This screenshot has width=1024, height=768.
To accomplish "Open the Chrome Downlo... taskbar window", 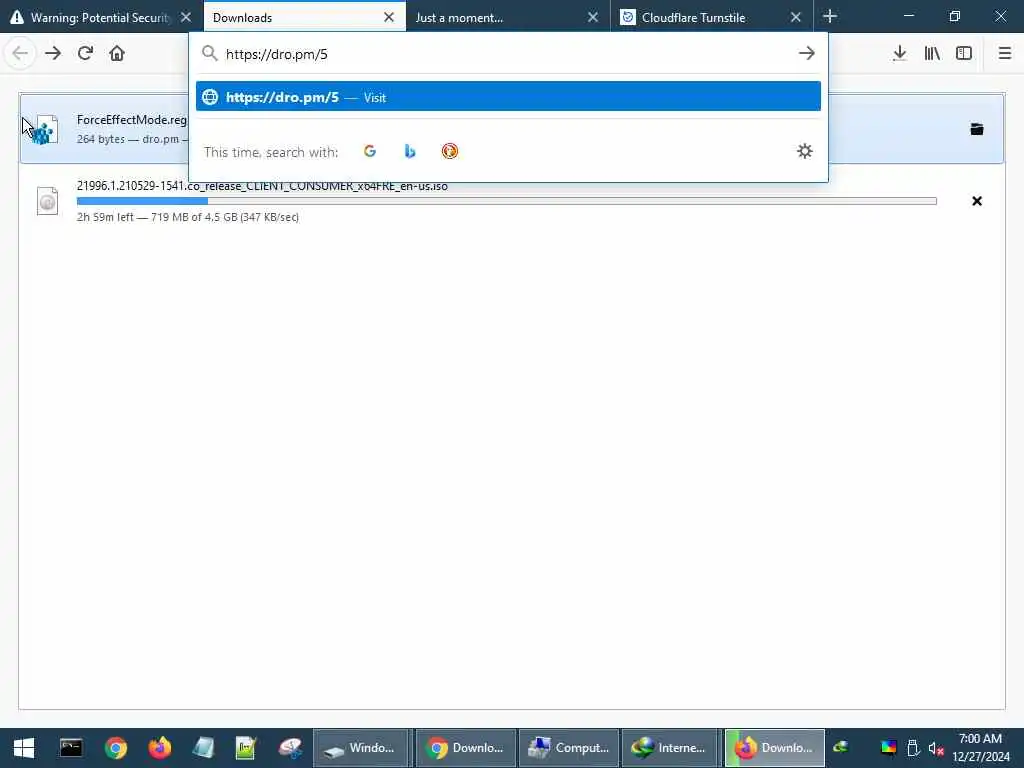I will coord(466,748).
